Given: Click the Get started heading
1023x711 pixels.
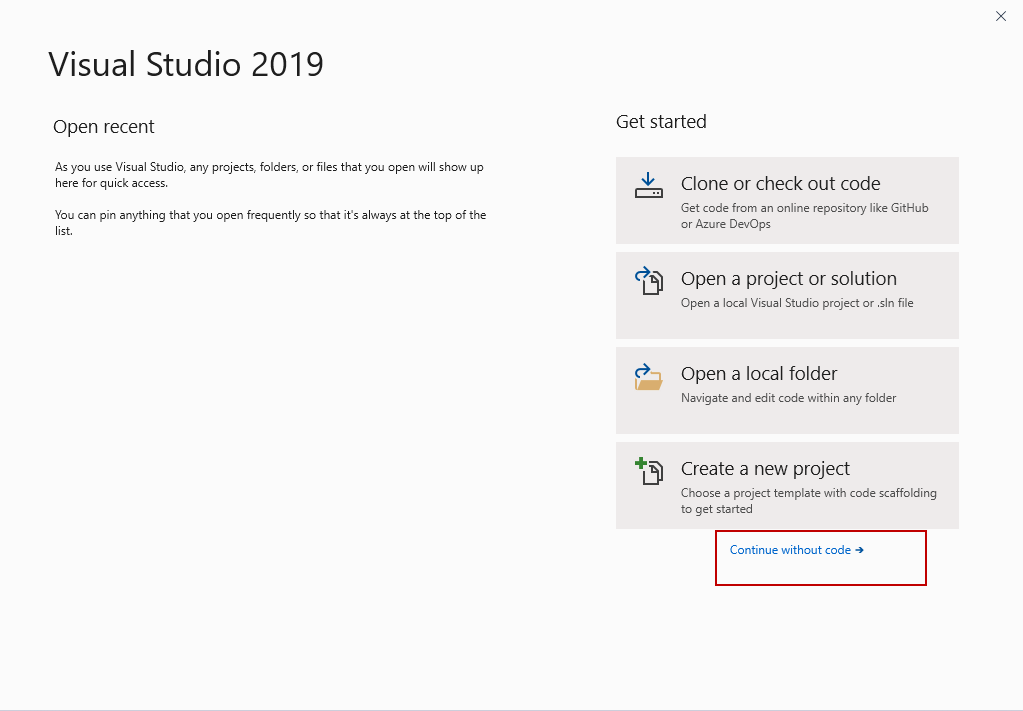Looking at the screenshot, I should (661, 122).
